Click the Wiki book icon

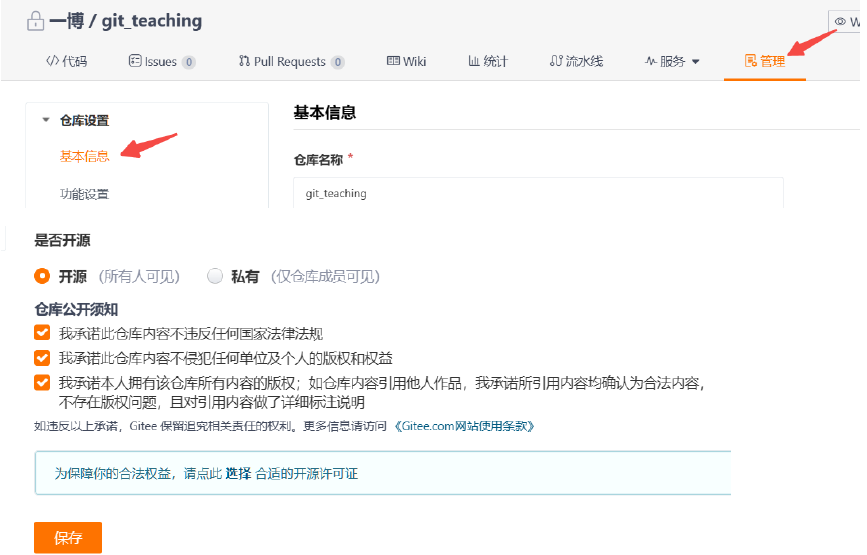(x=393, y=61)
